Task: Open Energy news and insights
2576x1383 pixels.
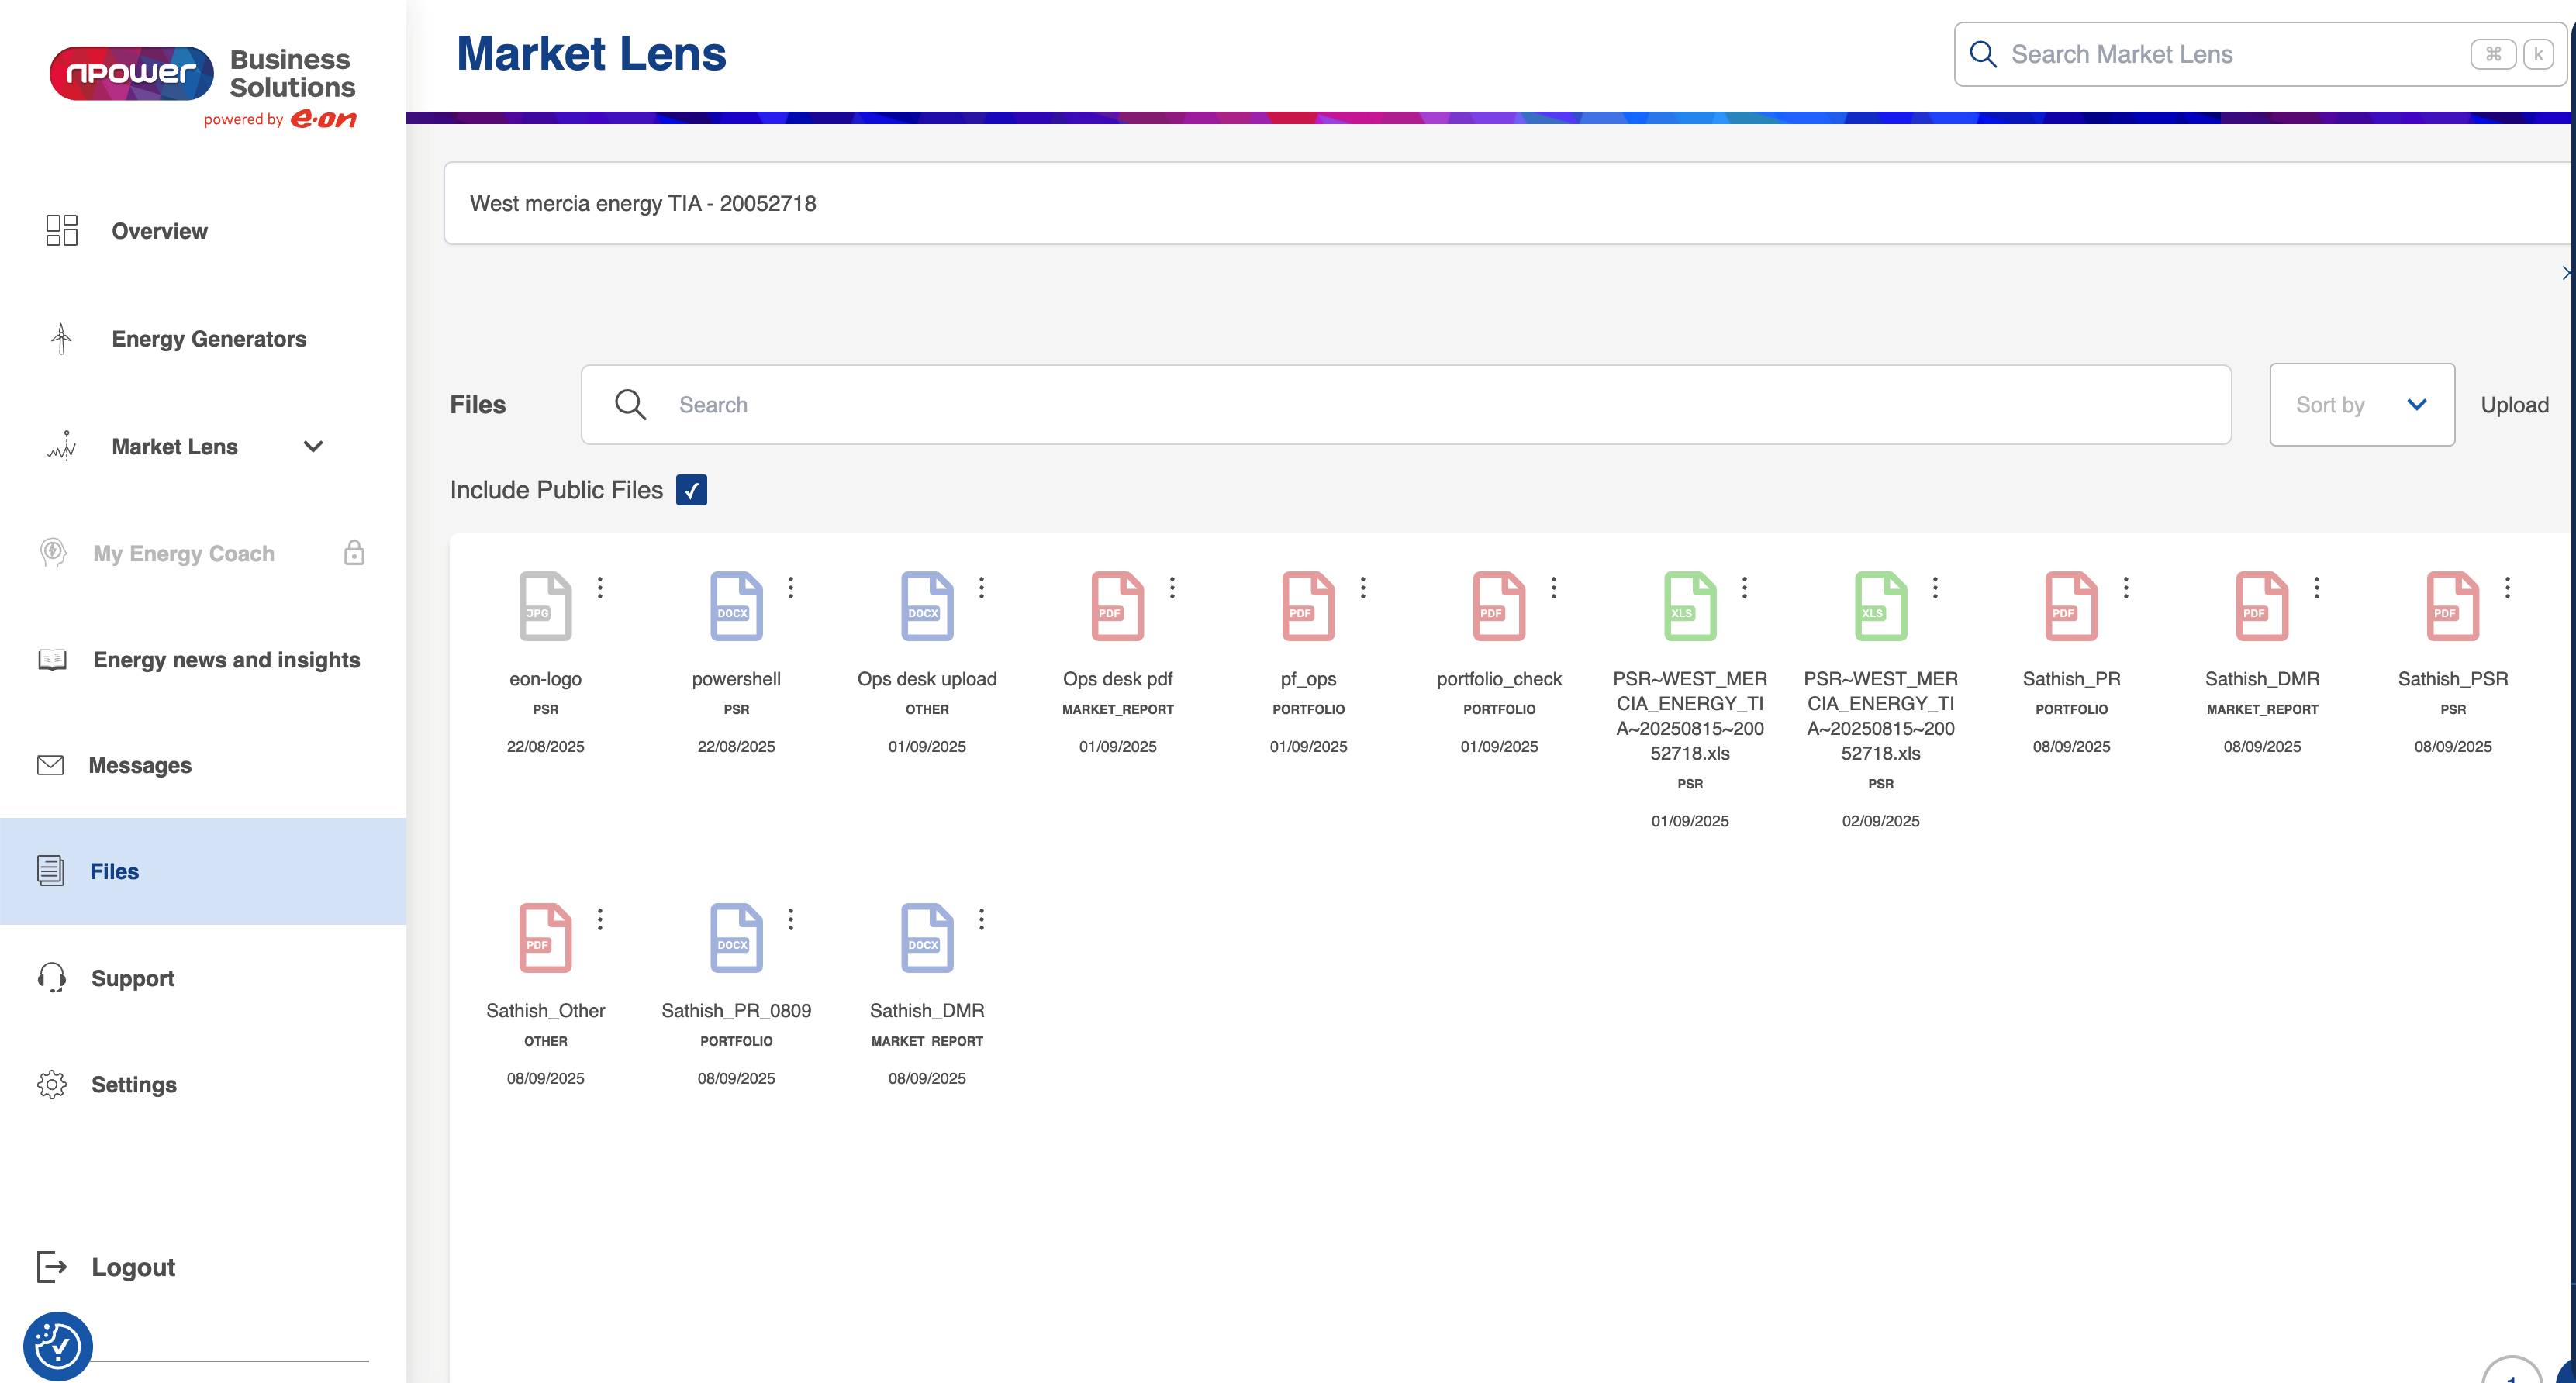Action: click(226, 660)
